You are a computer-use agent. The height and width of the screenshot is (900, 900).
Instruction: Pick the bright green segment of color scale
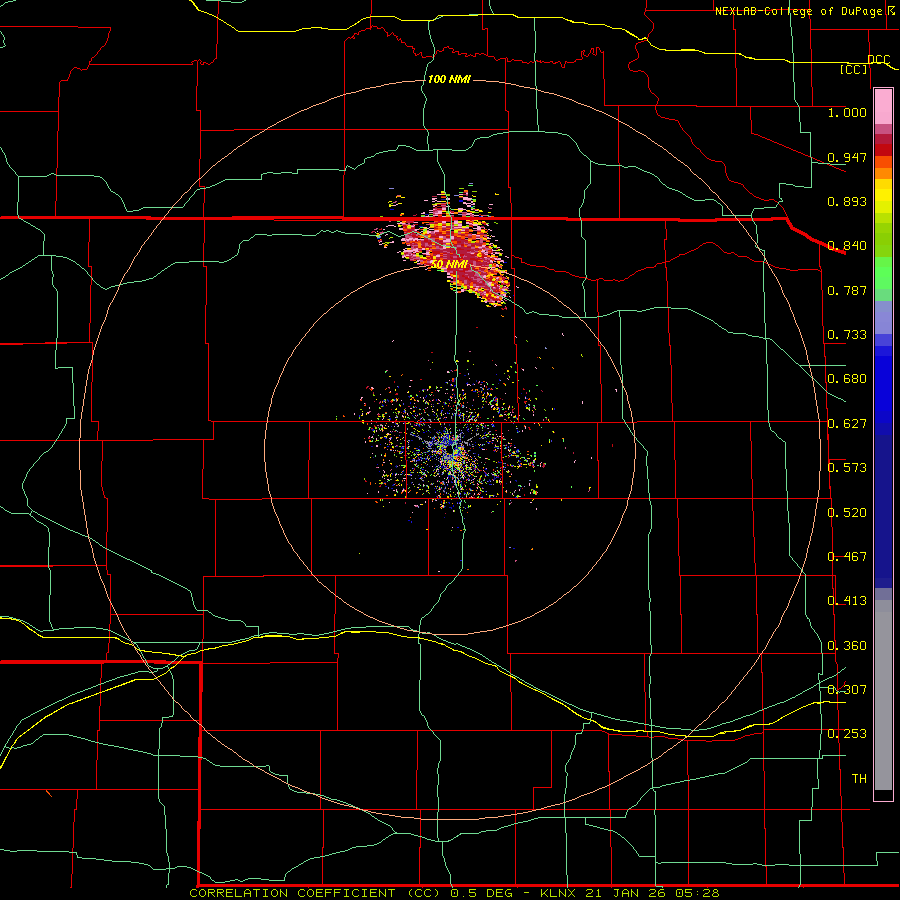883,273
